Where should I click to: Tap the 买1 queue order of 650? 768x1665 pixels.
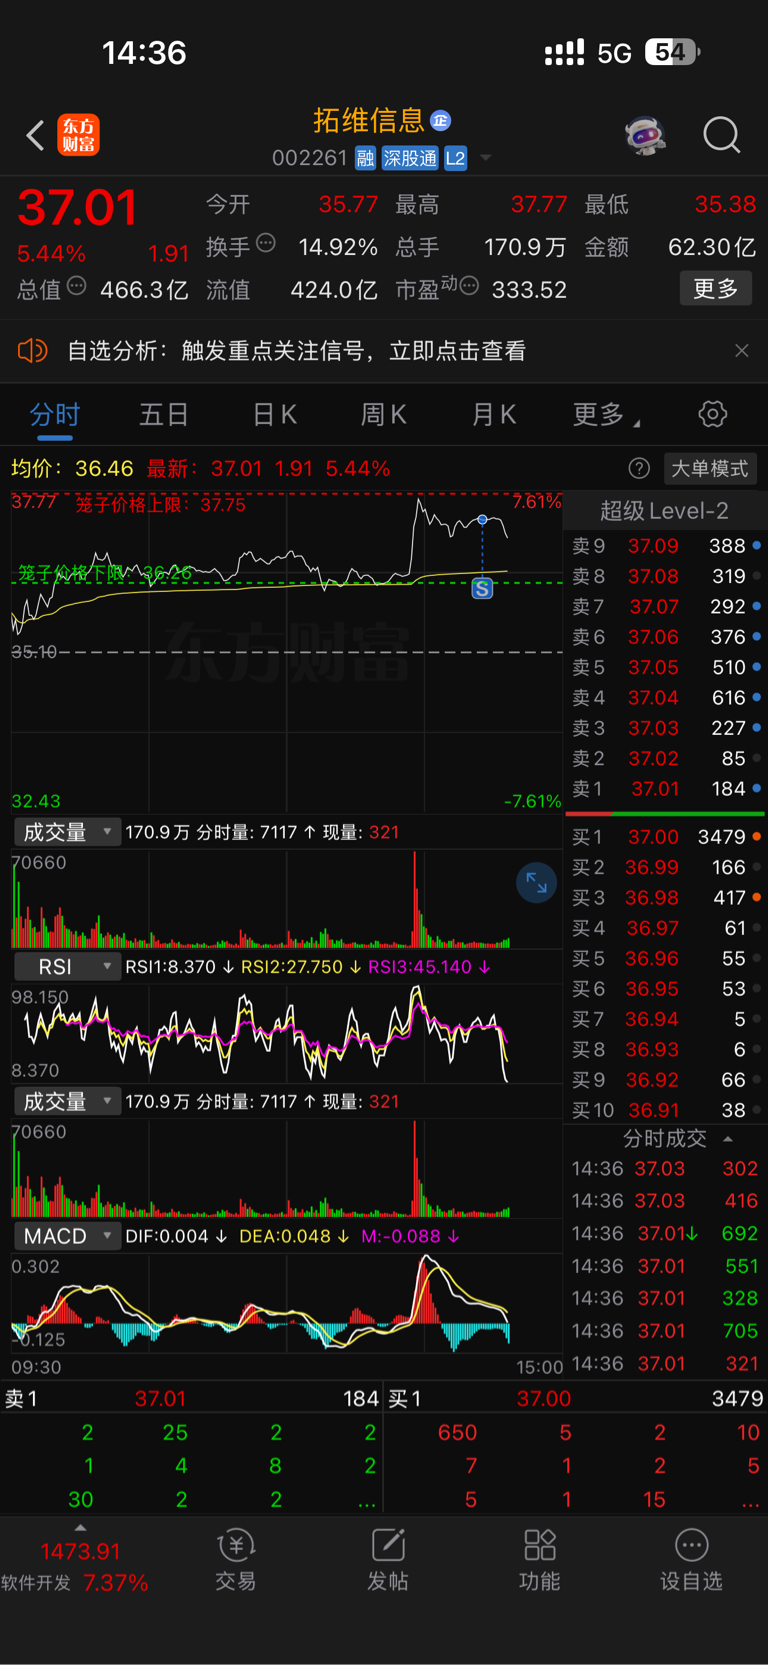457,1432
